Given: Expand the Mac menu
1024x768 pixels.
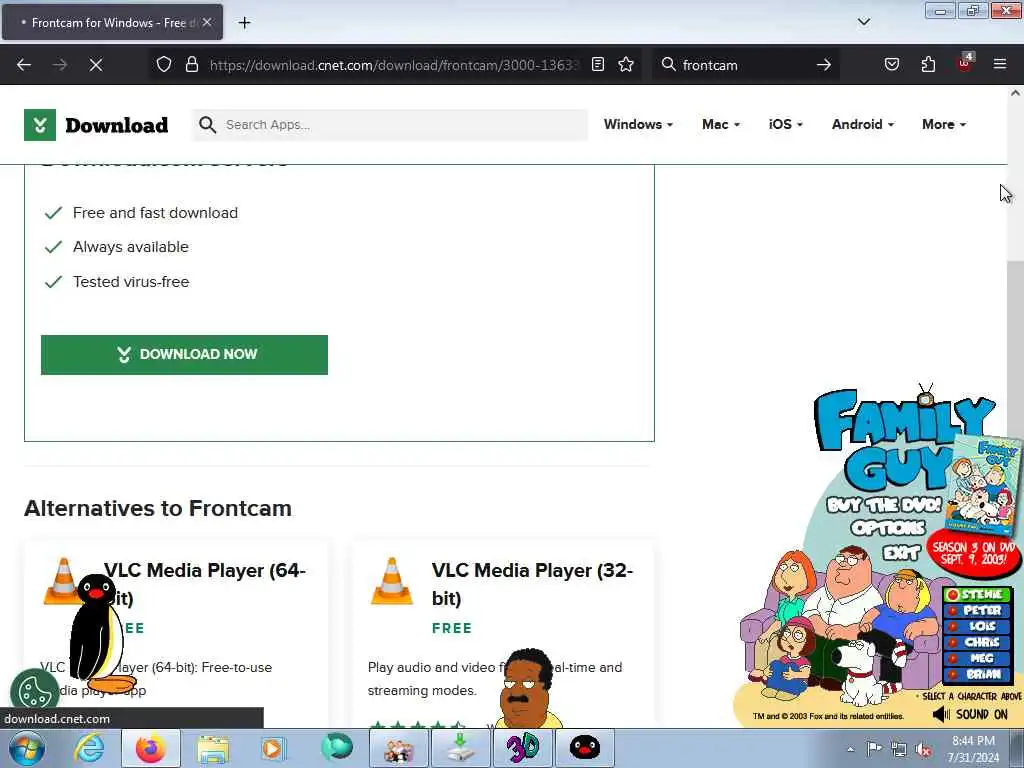Looking at the screenshot, I should pyautogui.click(x=720, y=124).
